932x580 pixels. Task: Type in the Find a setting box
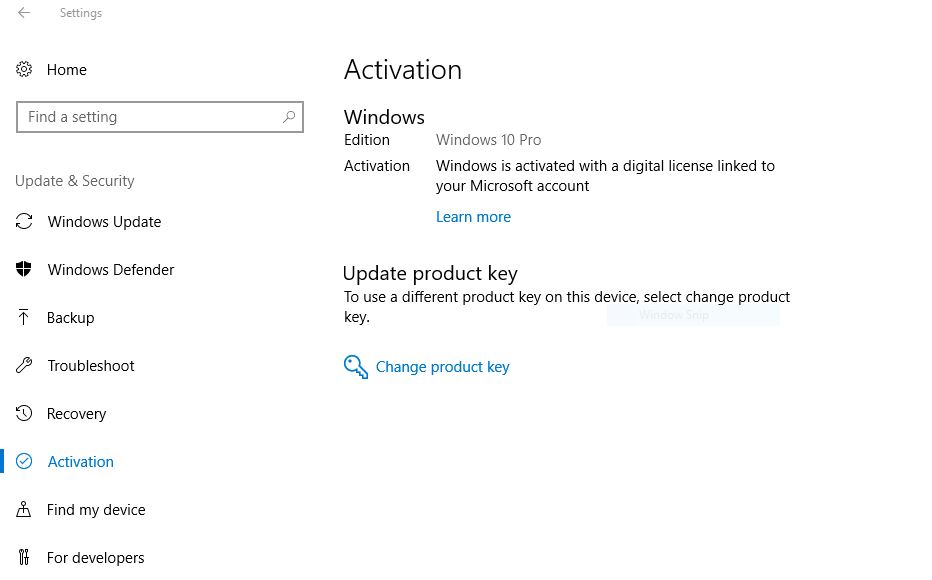click(x=150, y=117)
